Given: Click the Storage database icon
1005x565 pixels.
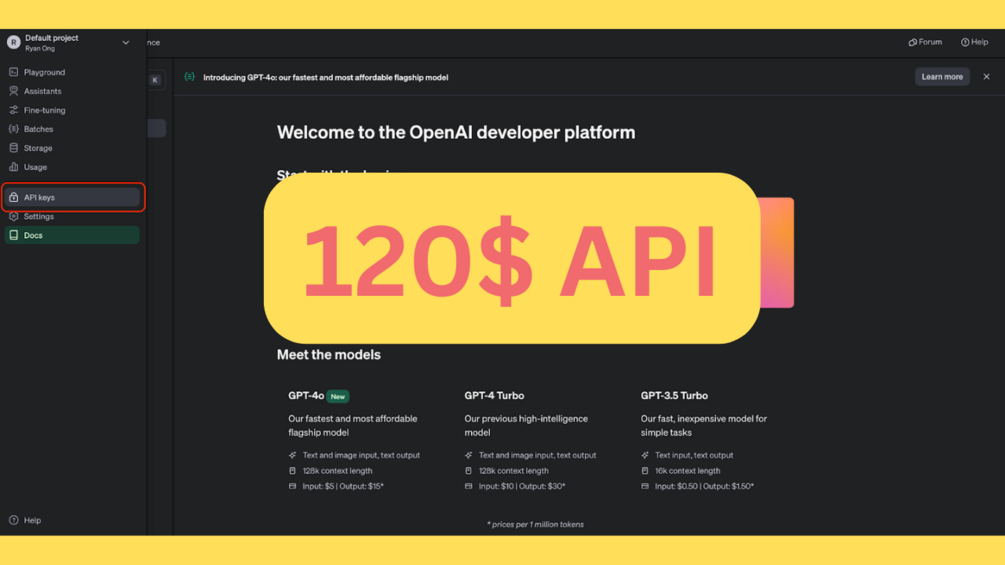Looking at the screenshot, I should click(13, 148).
